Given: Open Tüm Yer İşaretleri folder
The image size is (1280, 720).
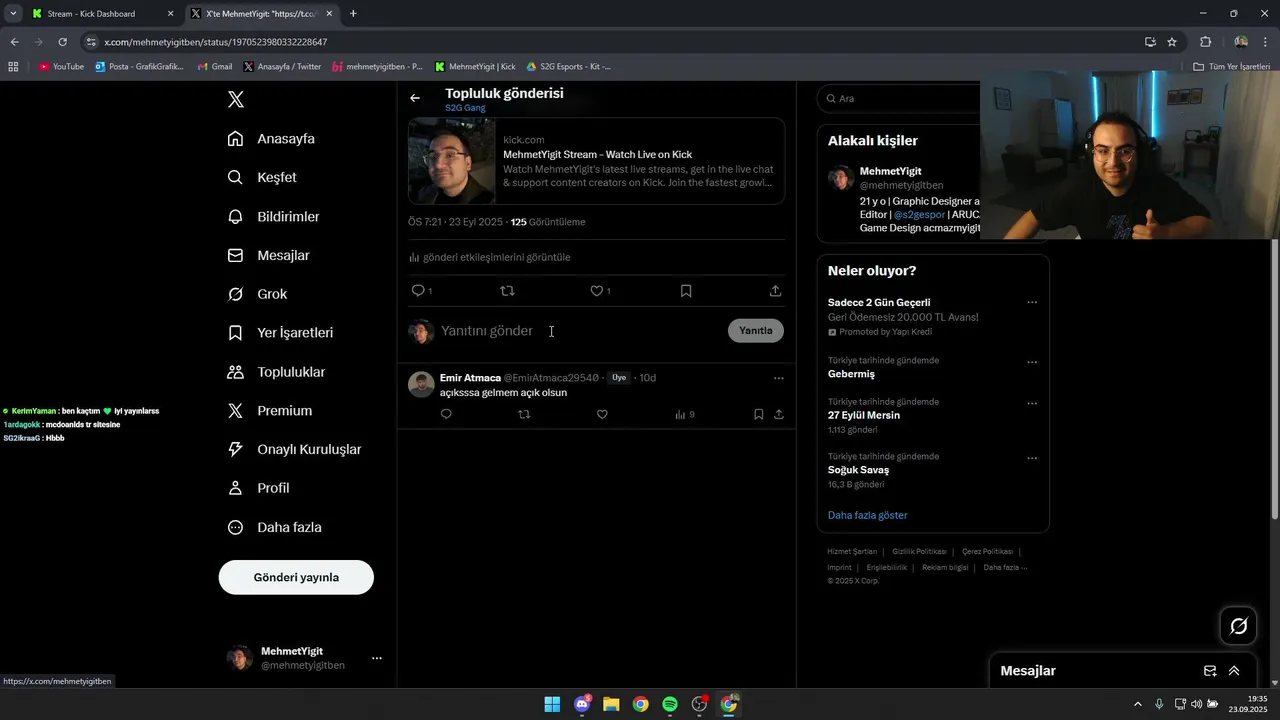Looking at the screenshot, I should click(1231, 67).
